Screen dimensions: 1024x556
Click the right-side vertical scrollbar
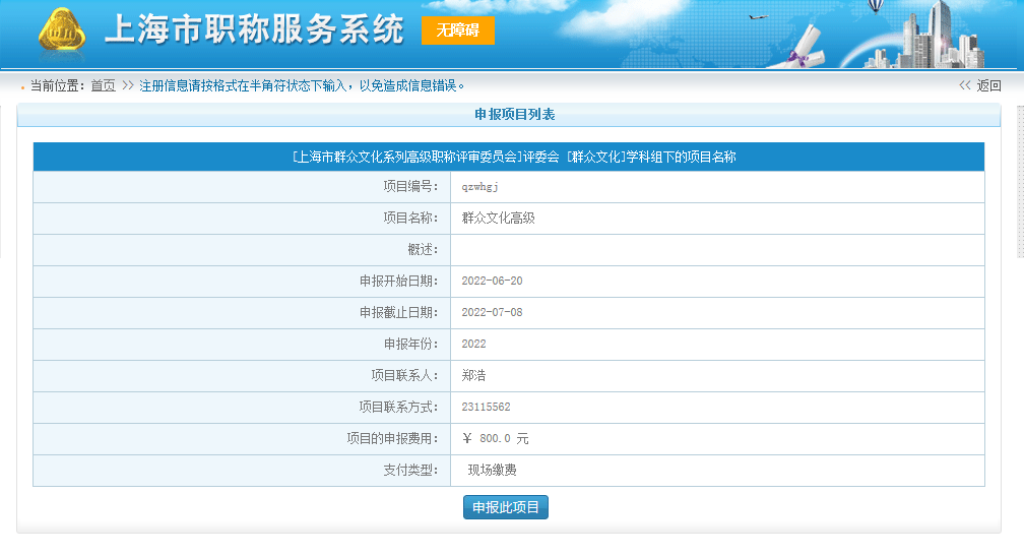point(1019,180)
